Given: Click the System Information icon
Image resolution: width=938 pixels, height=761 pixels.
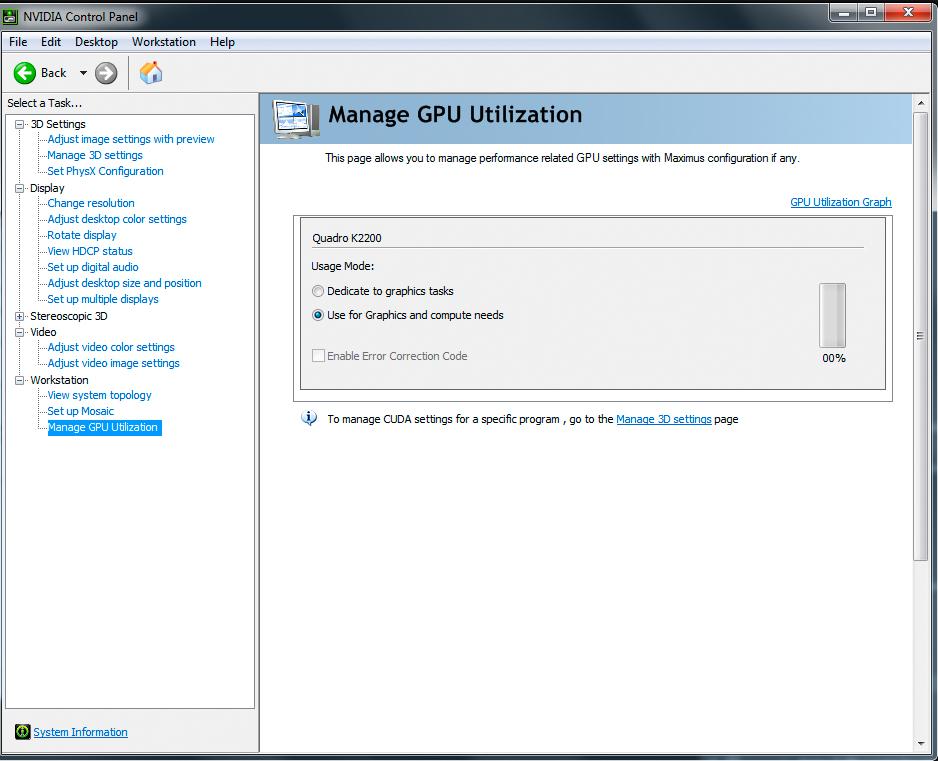Looking at the screenshot, I should 22,732.
